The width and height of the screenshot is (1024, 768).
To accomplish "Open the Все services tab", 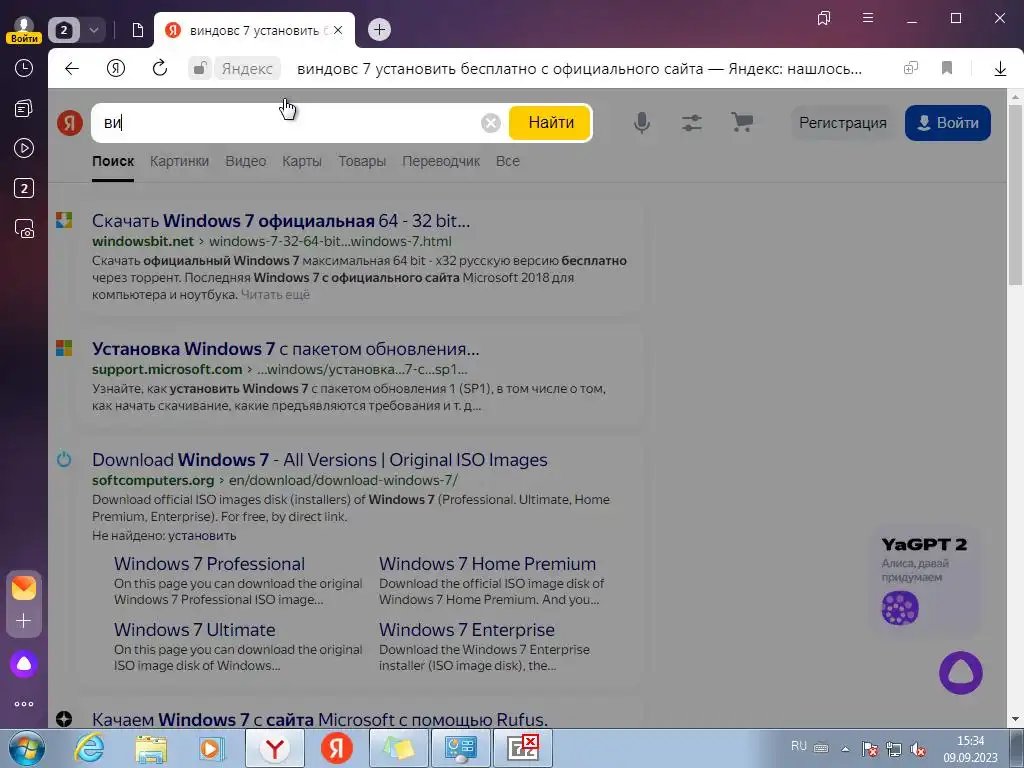I will 507,161.
